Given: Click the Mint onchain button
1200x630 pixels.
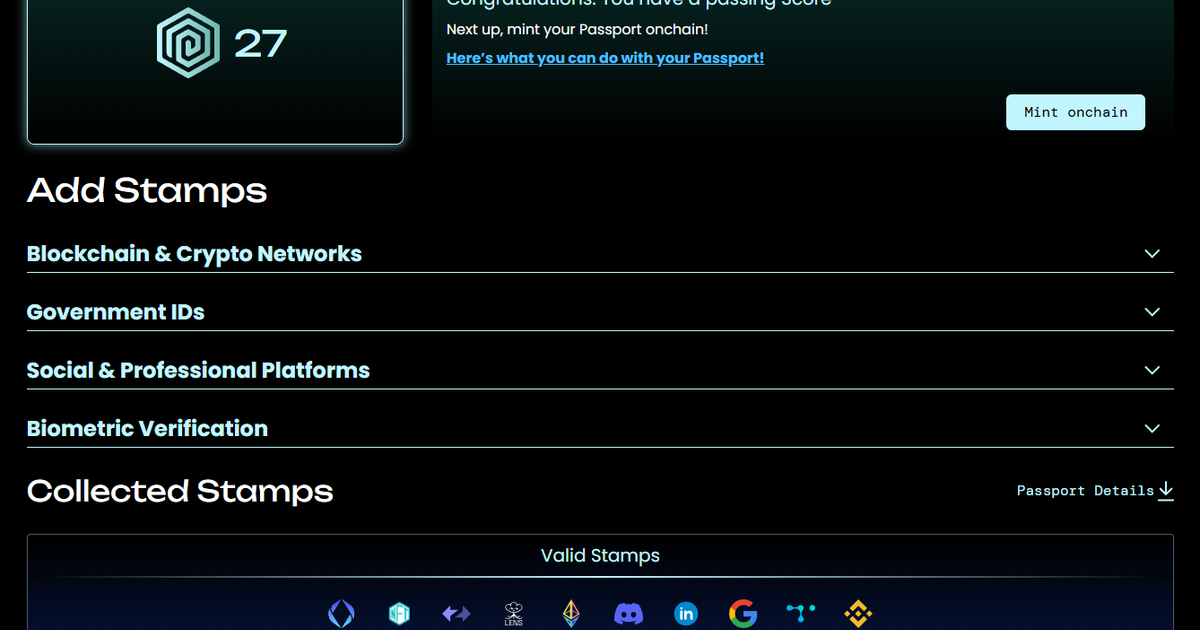Looking at the screenshot, I should [1075, 112].
